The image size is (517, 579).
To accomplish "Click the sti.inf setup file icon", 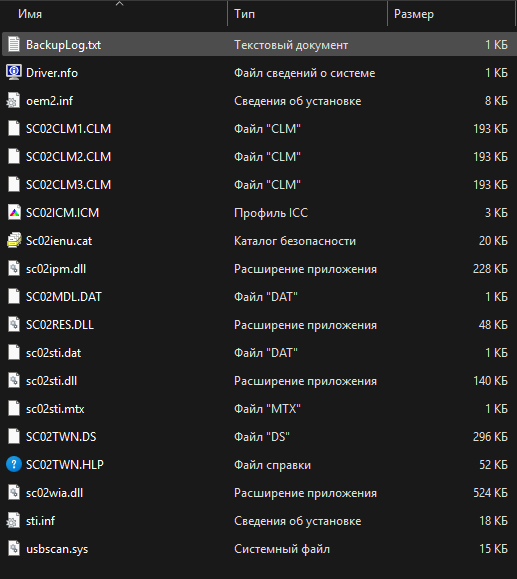I will click(14, 520).
